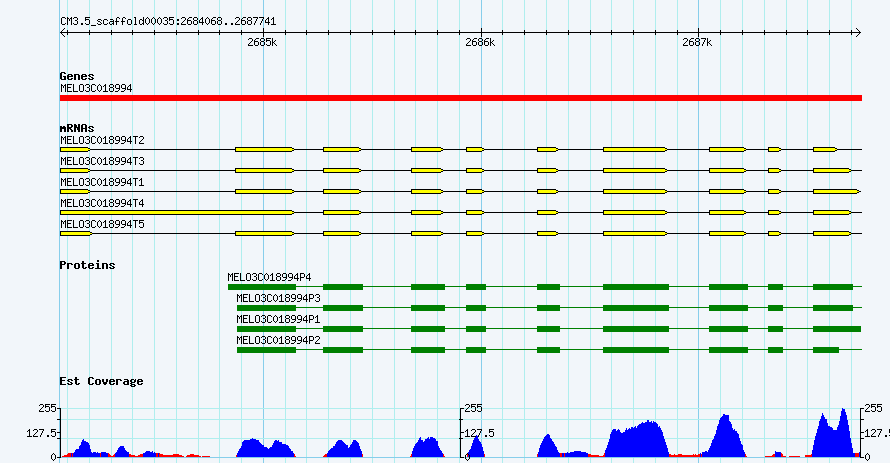
Task: Select the MELO3C018994T4 mRNA label
Action: 102,203
